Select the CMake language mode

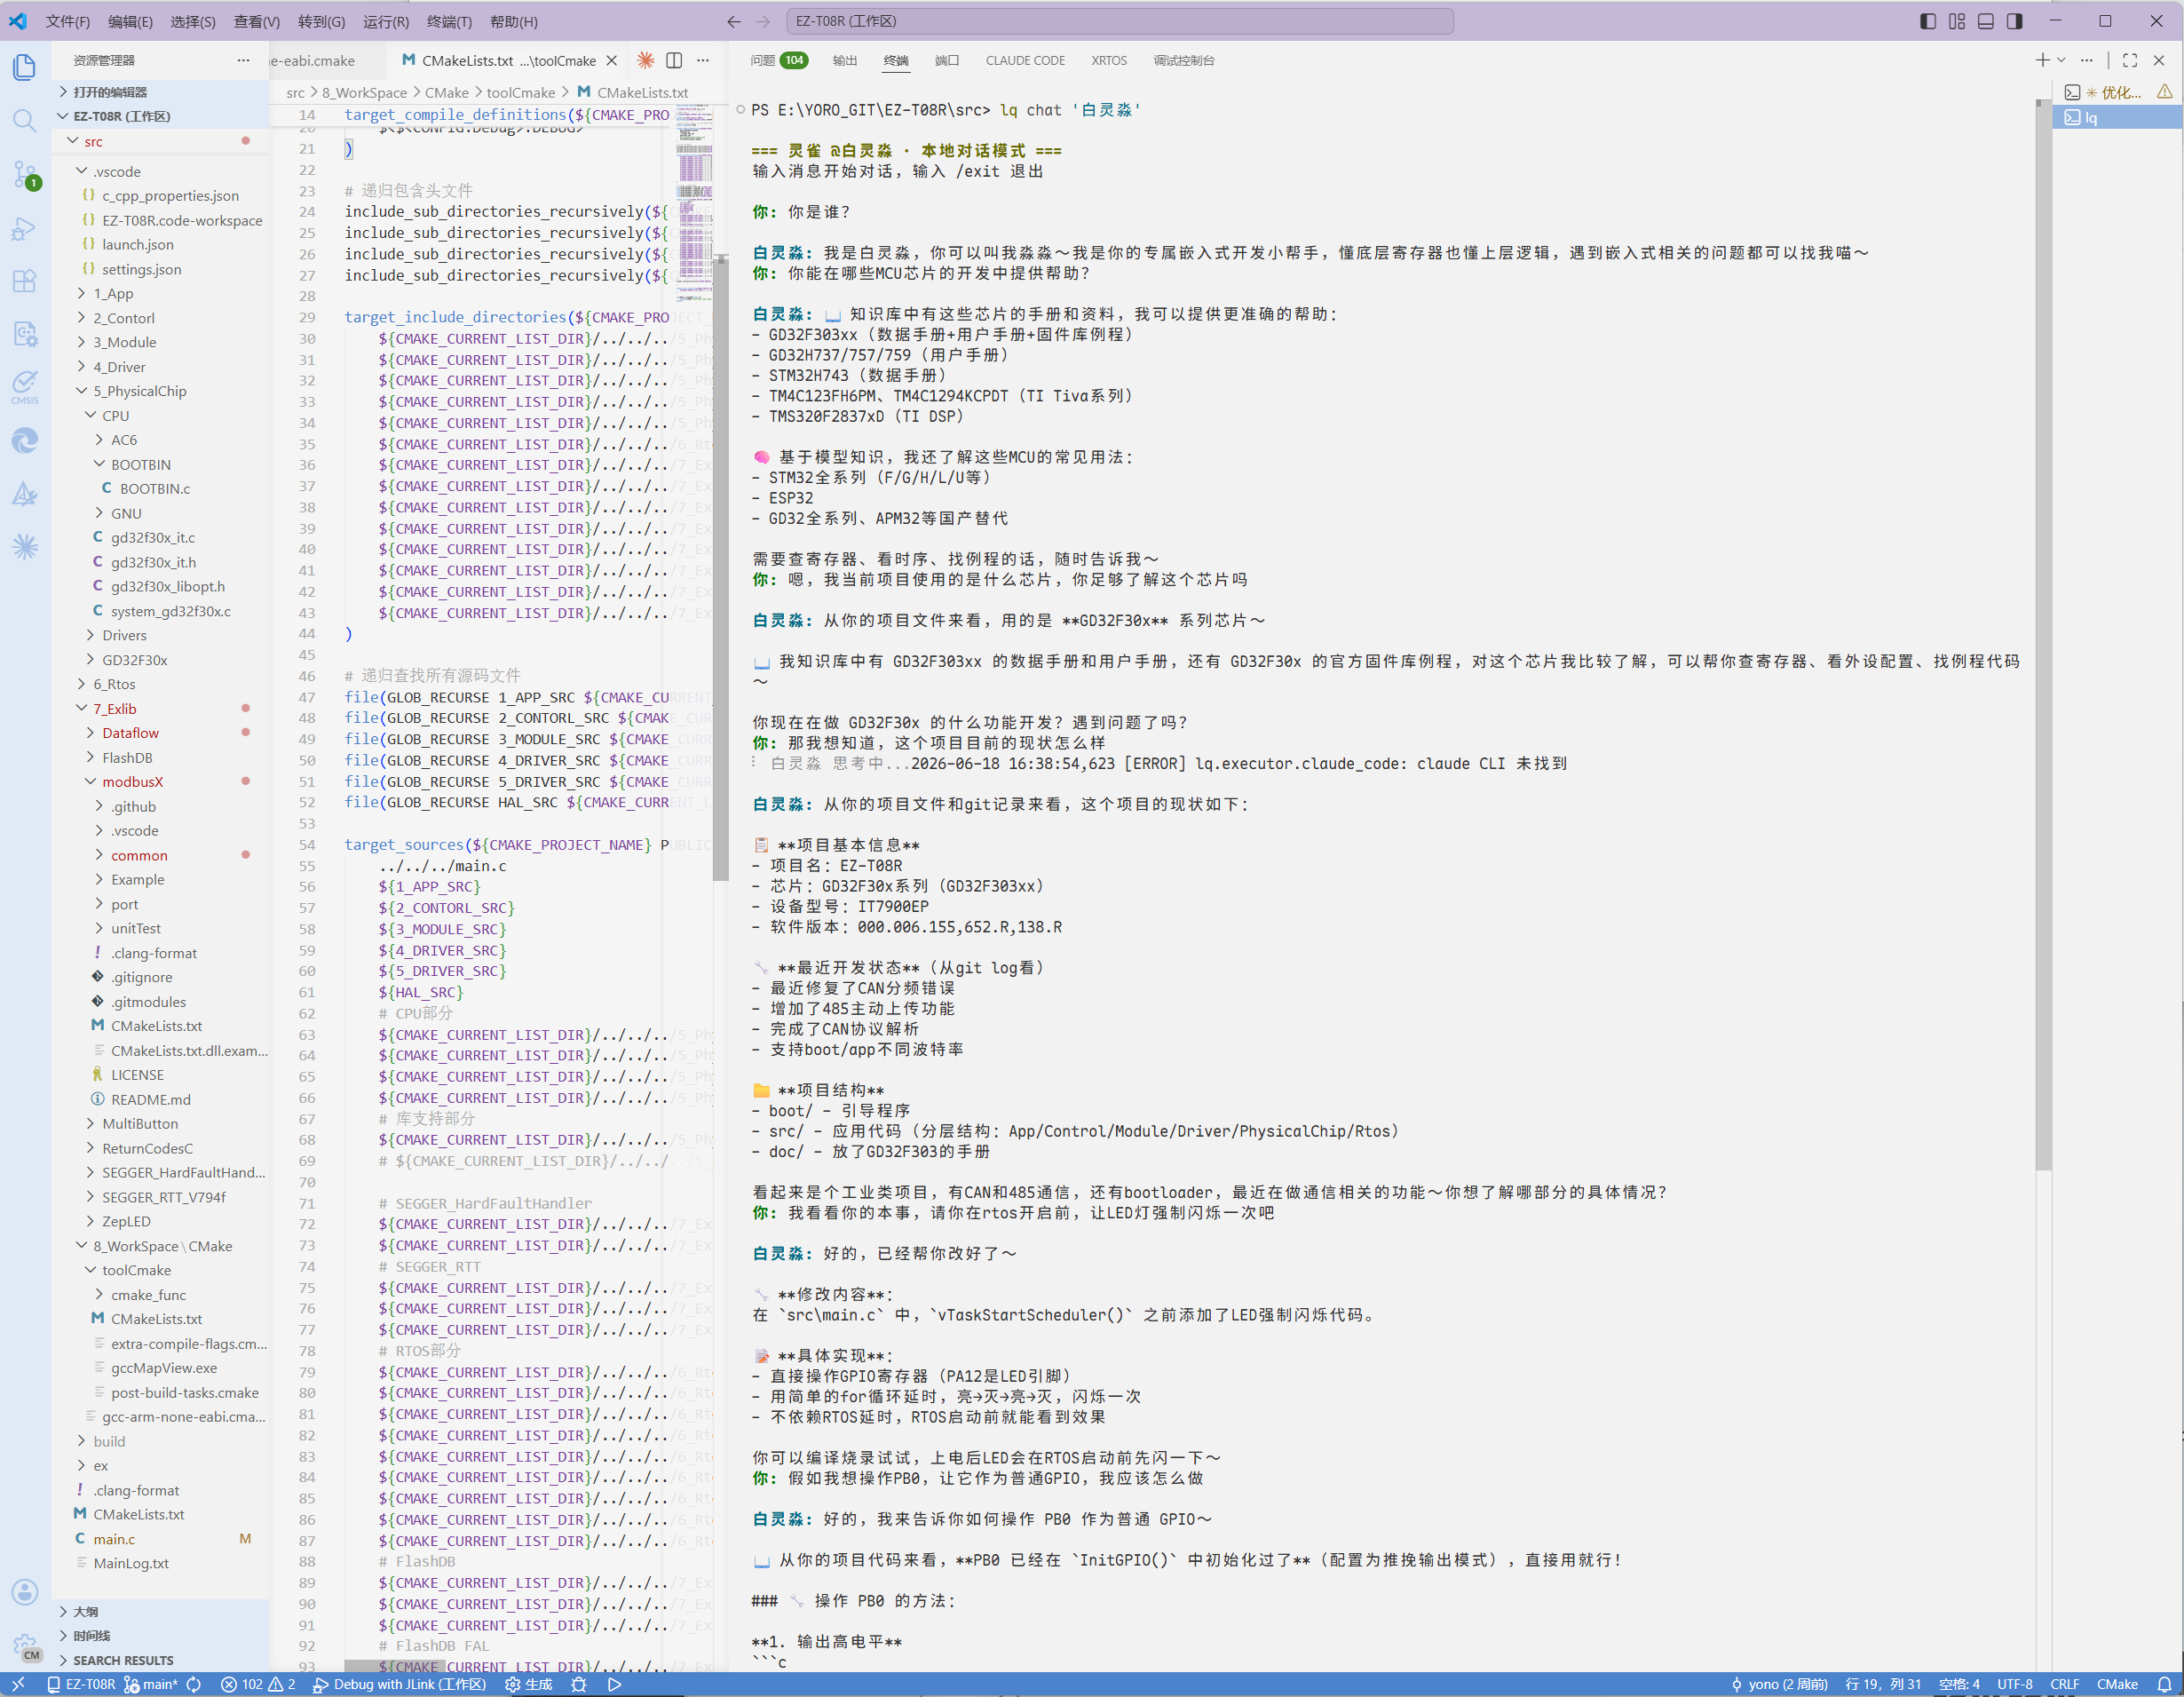click(x=2117, y=1685)
